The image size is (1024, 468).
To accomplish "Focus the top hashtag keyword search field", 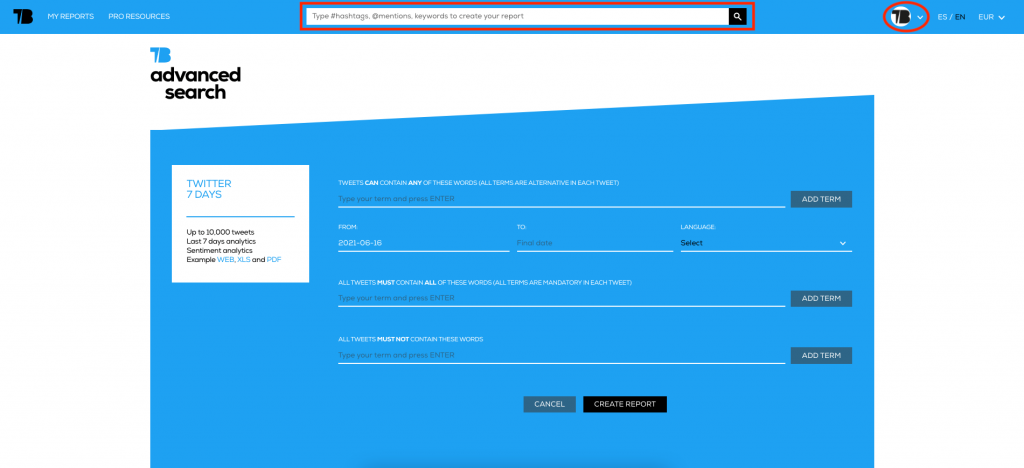I will tap(517, 16).
